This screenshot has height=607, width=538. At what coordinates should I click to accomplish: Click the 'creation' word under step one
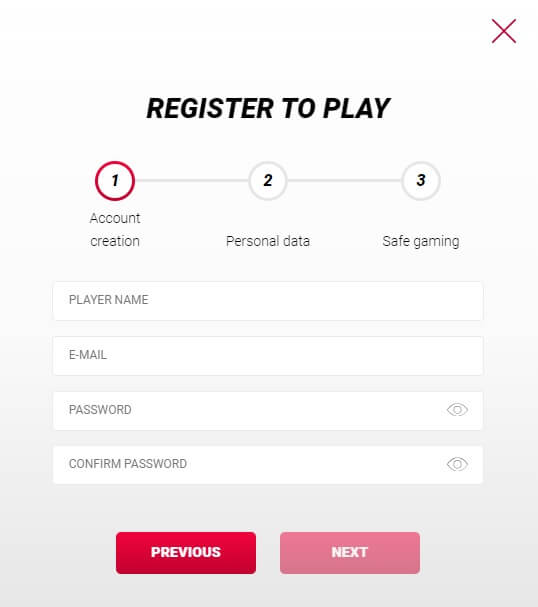click(x=115, y=241)
